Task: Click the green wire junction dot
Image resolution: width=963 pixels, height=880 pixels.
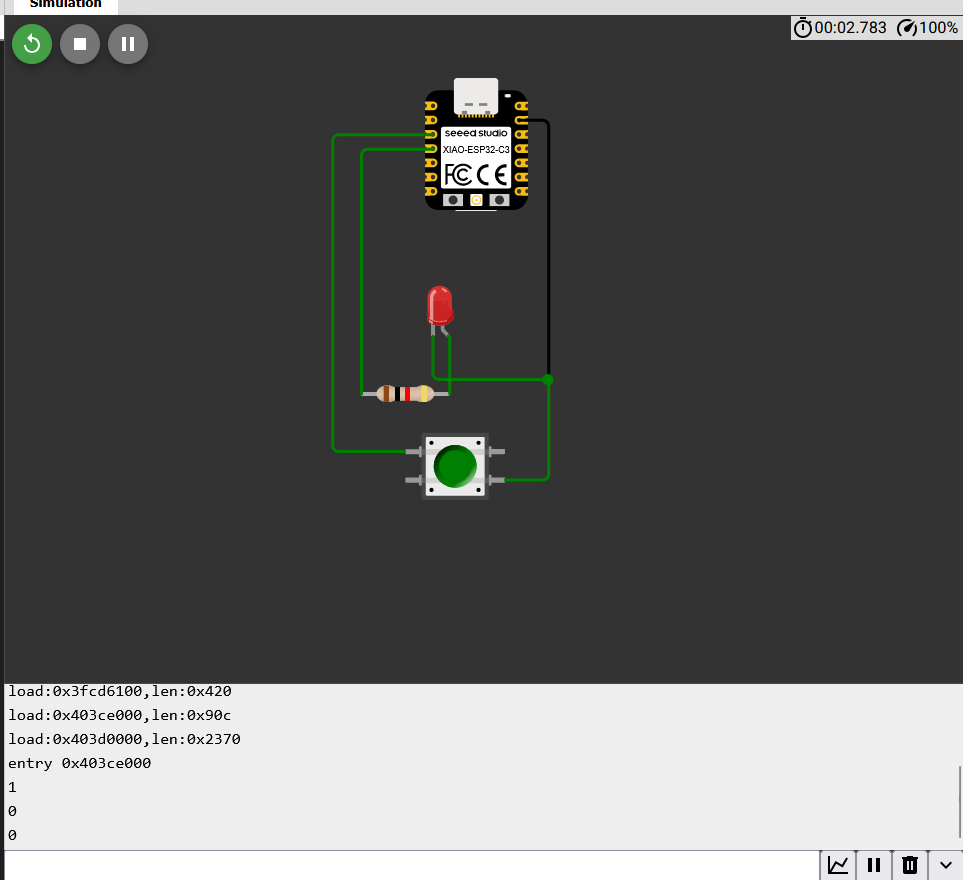Action: [548, 379]
